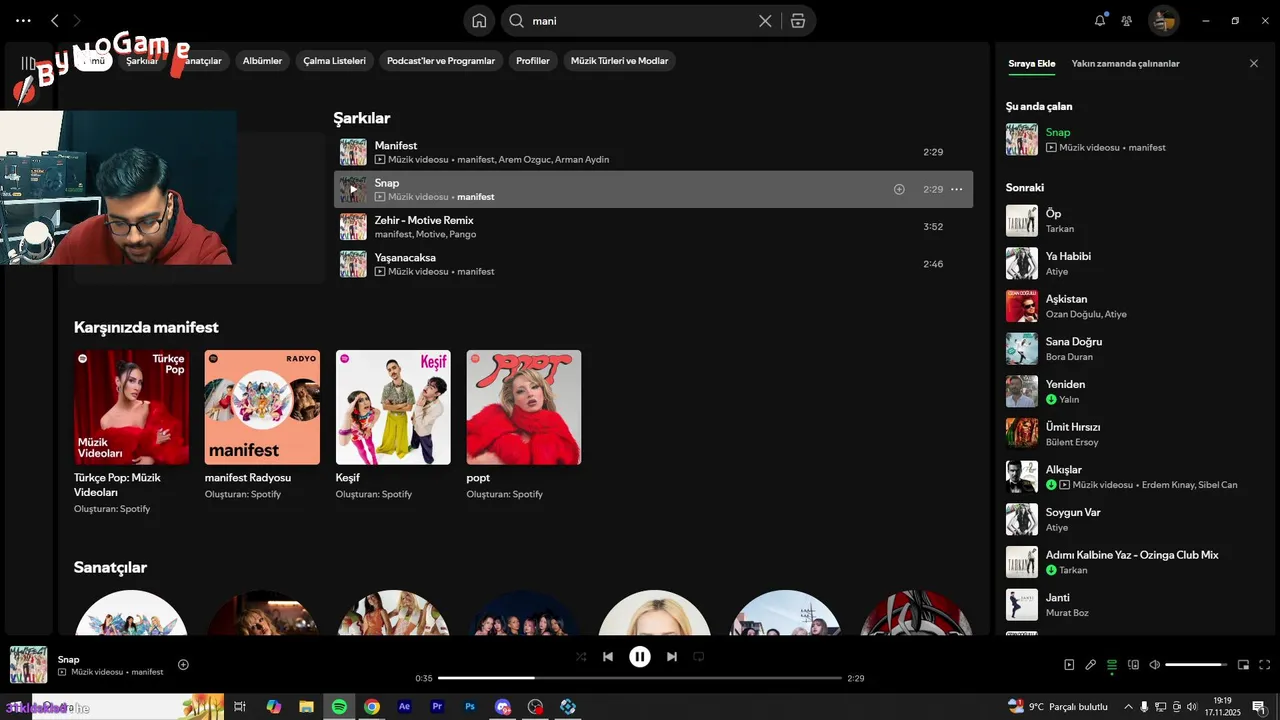Open the mini player
This screenshot has width=1280, height=720.
pyautogui.click(x=1244, y=665)
